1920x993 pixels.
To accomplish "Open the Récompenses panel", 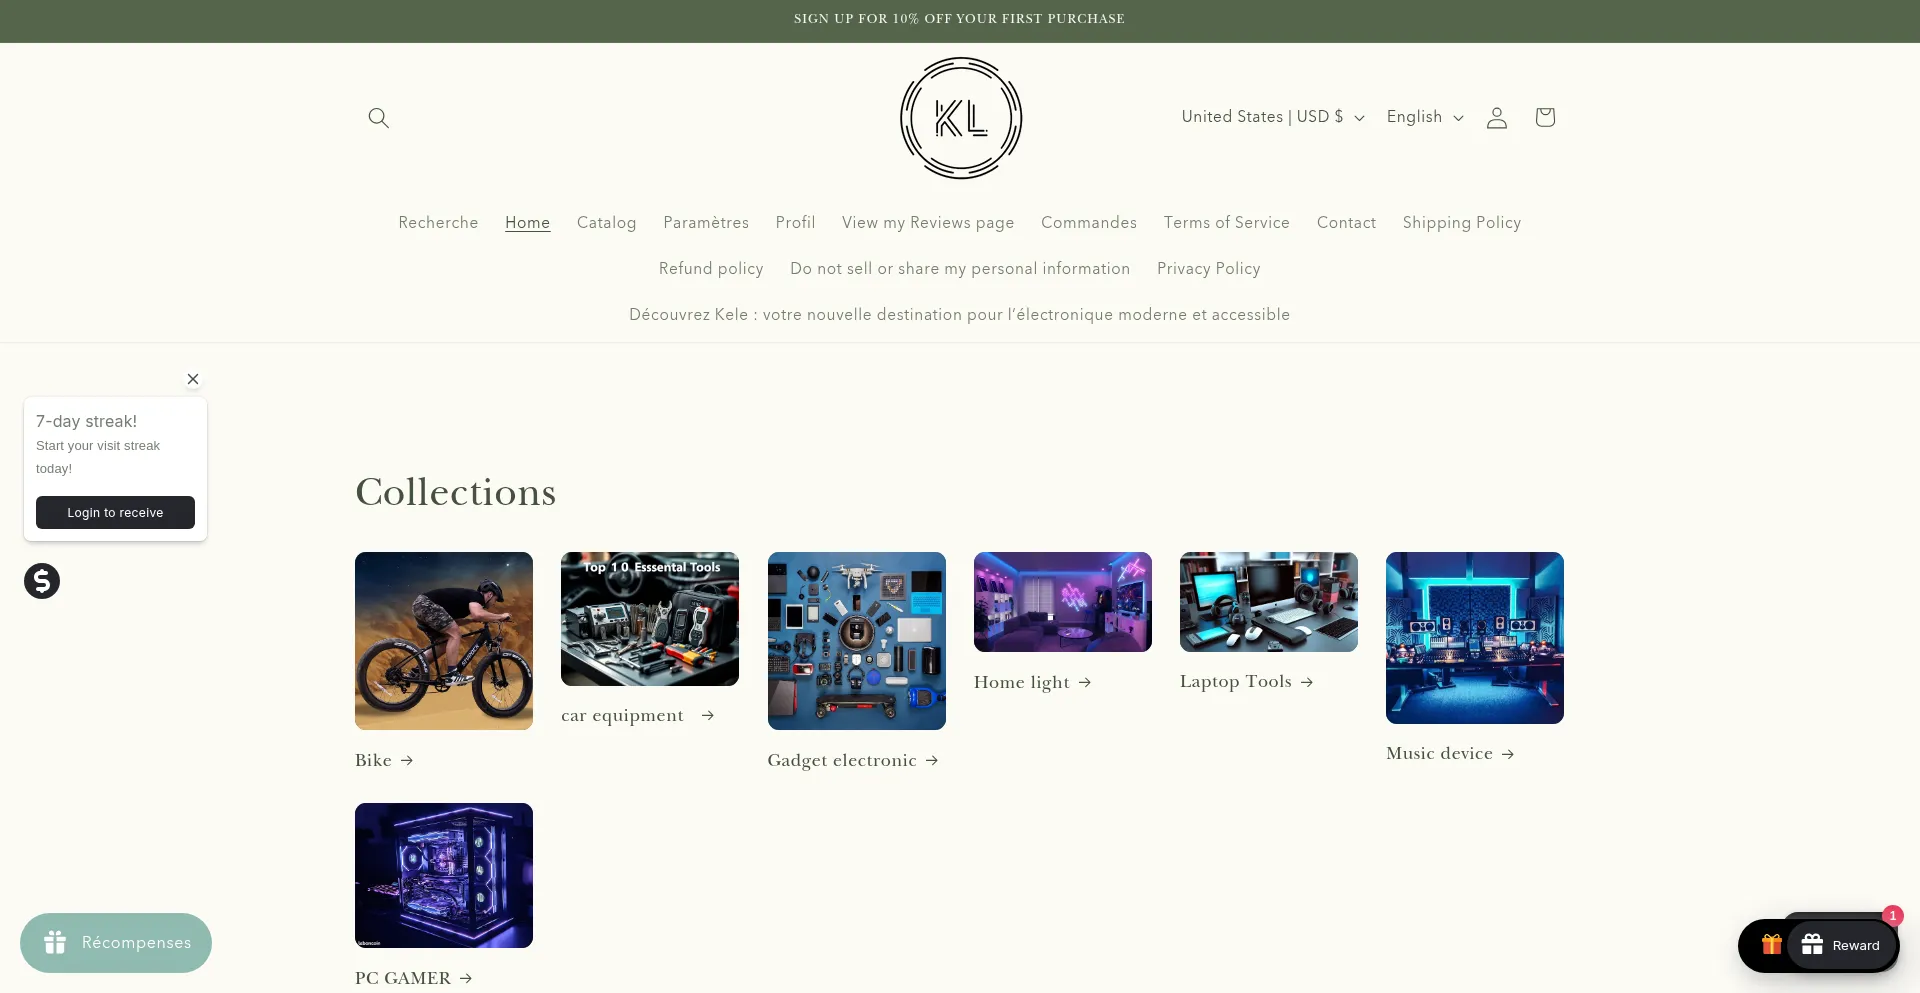I will point(115,942).
